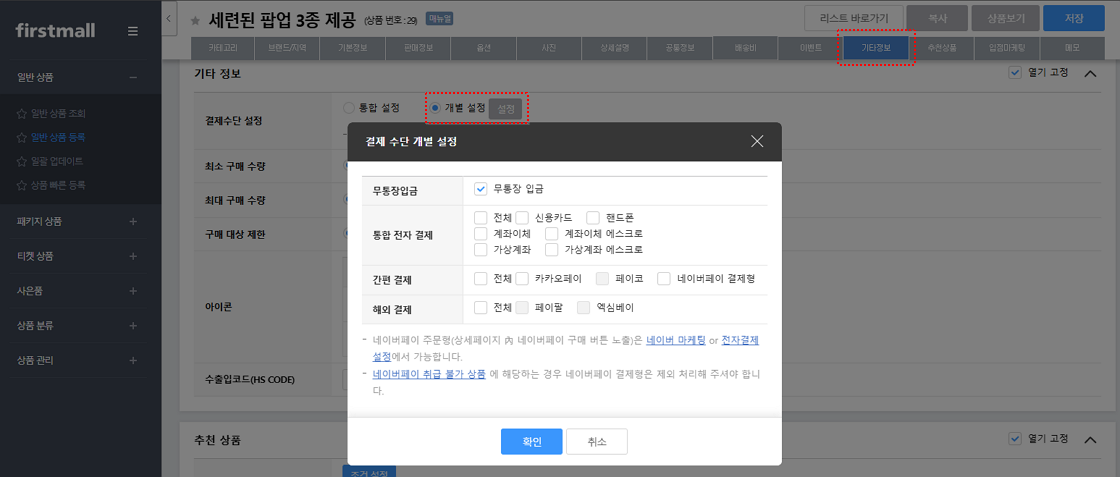Switch to the 상세설명 tab
Viewport: 1120px width, 477px height.
(x=614, y=49)
